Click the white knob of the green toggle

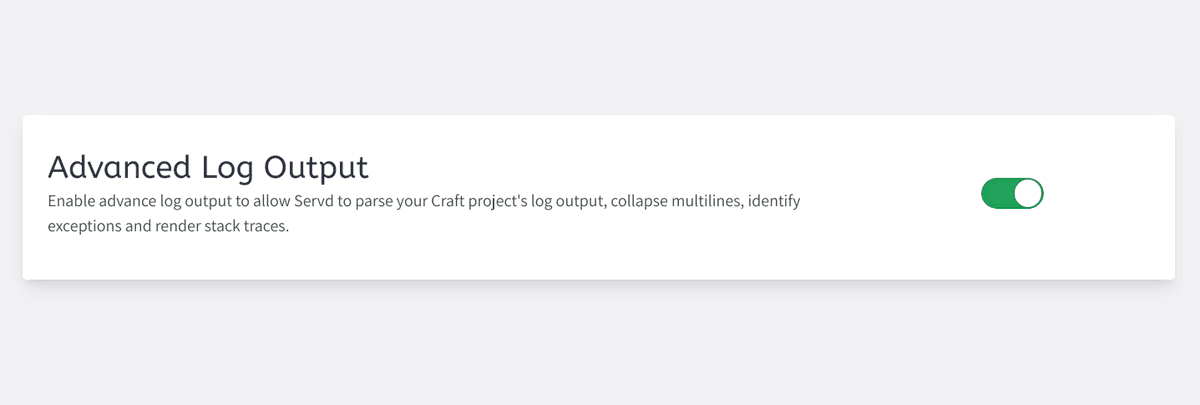click(1028, 194)
